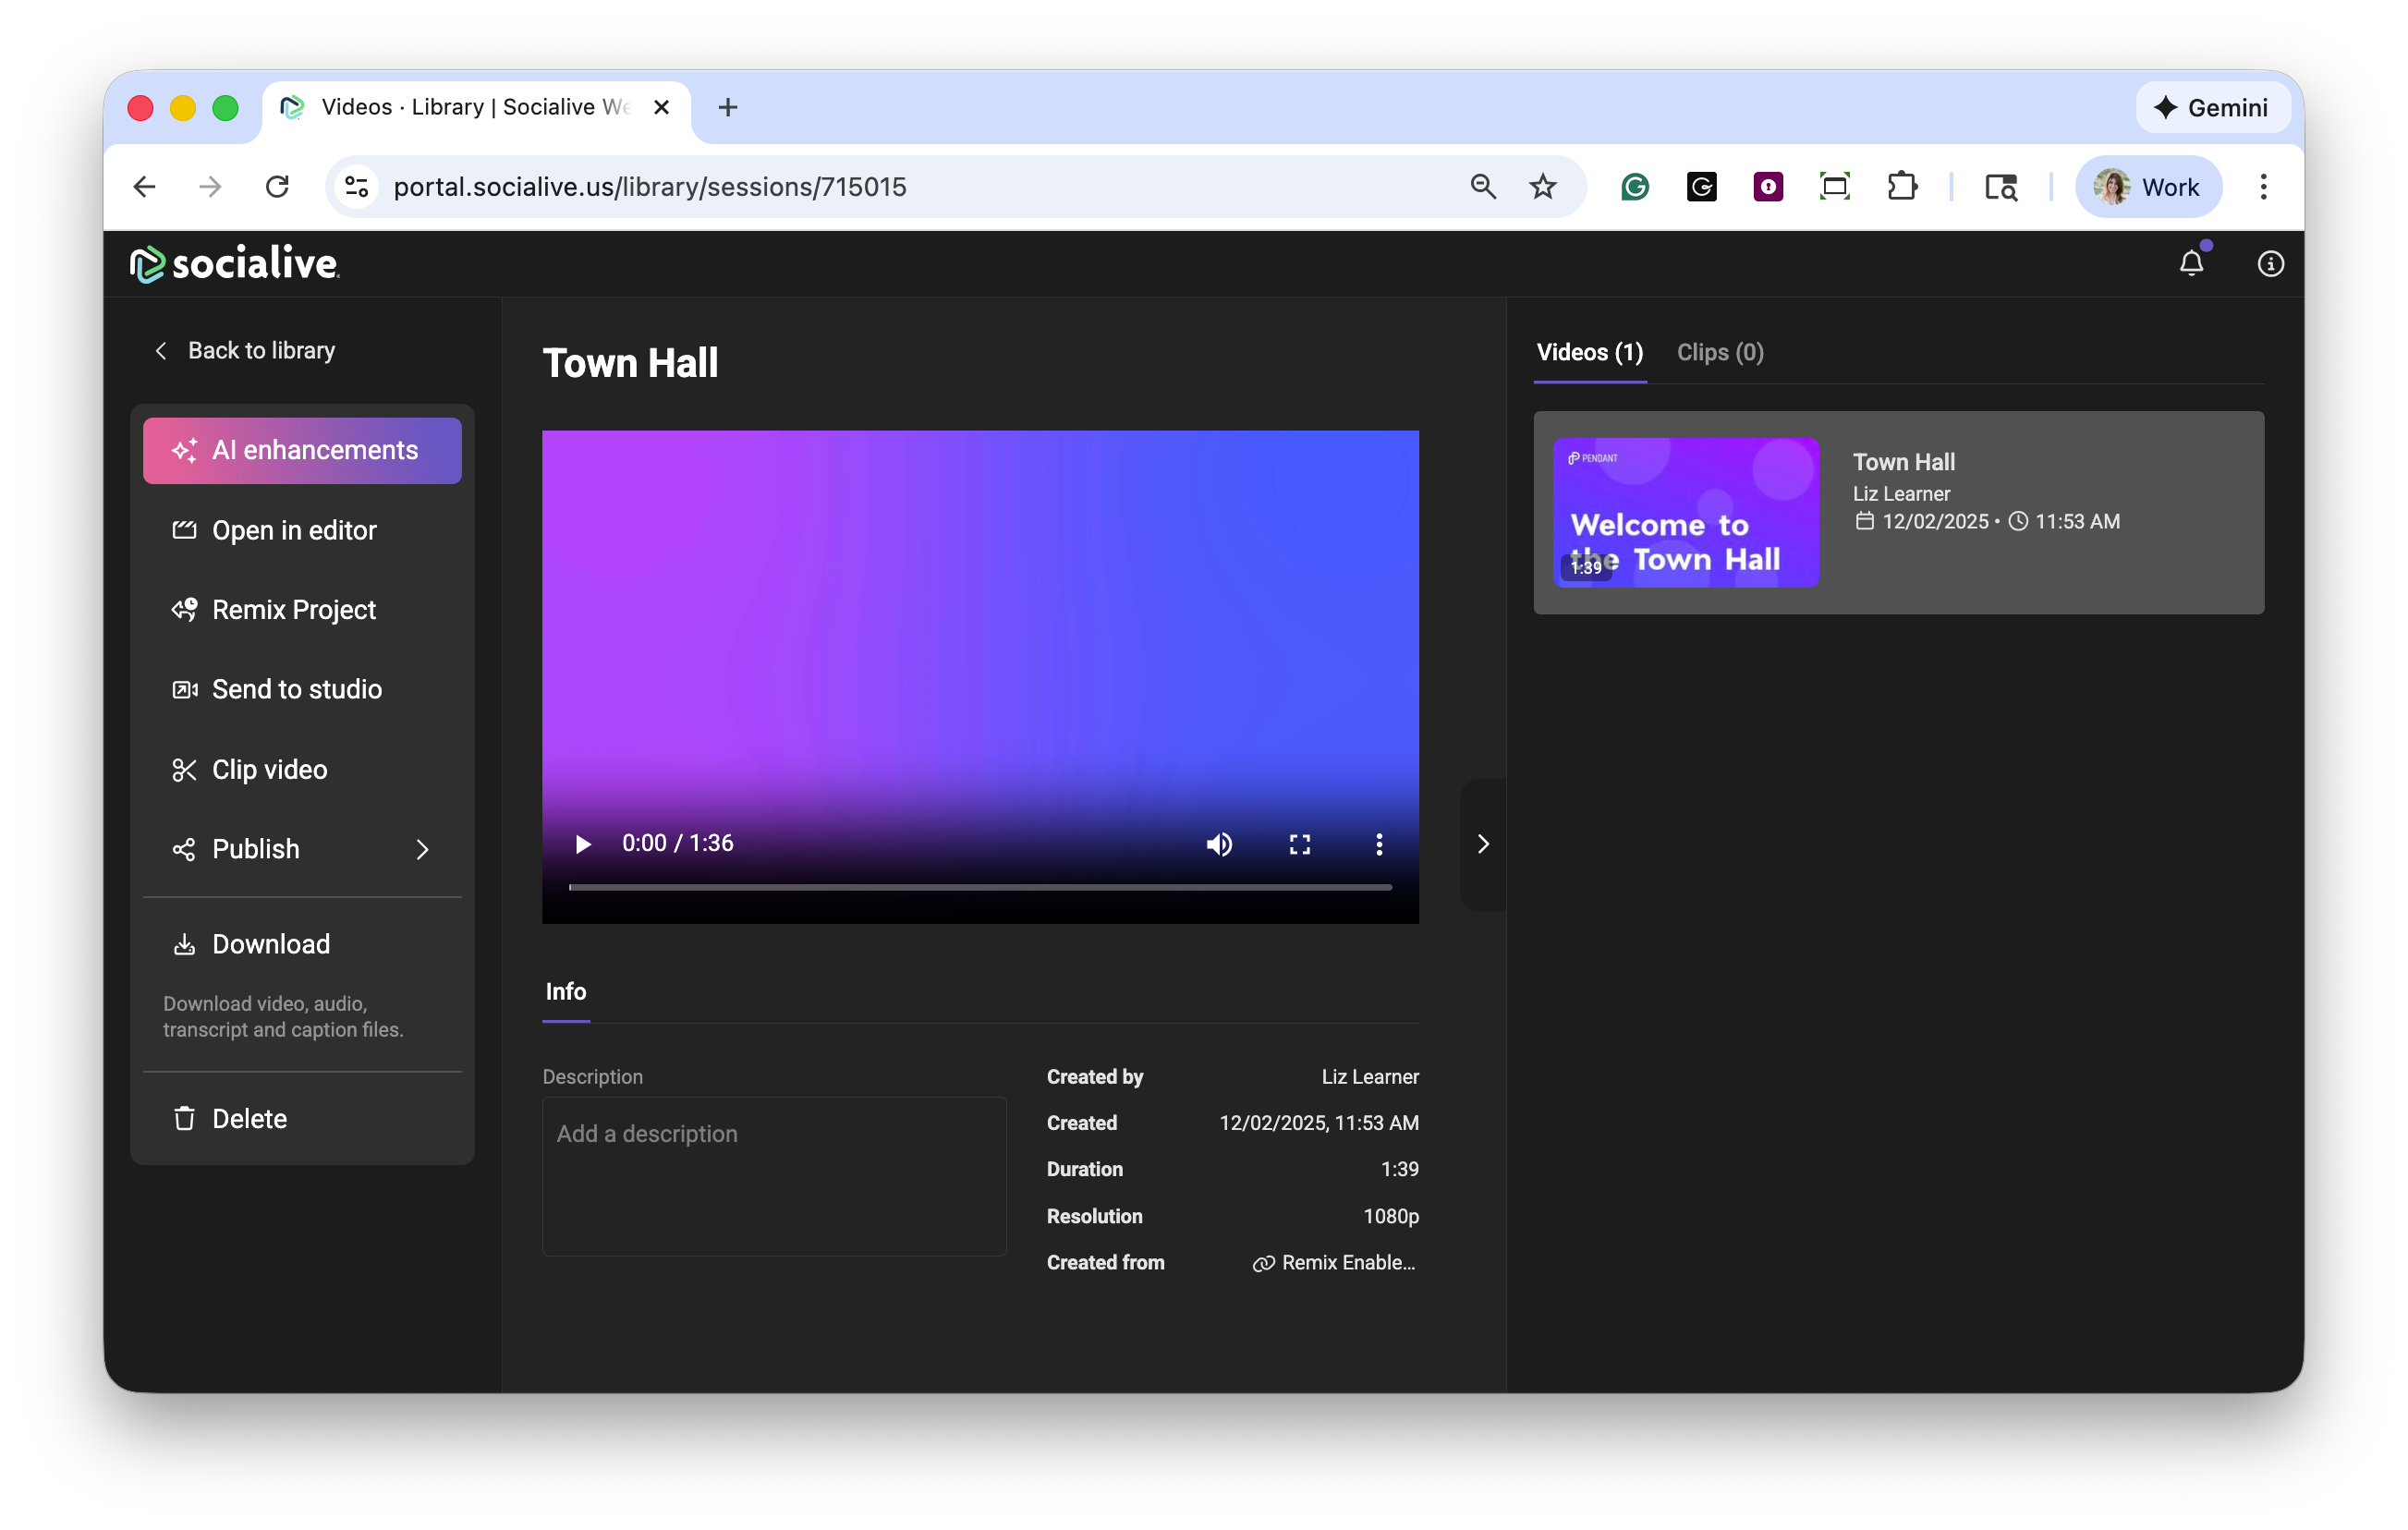
Task: Switch to the Clips (0) tab
Action: (x=1719, y=352)
